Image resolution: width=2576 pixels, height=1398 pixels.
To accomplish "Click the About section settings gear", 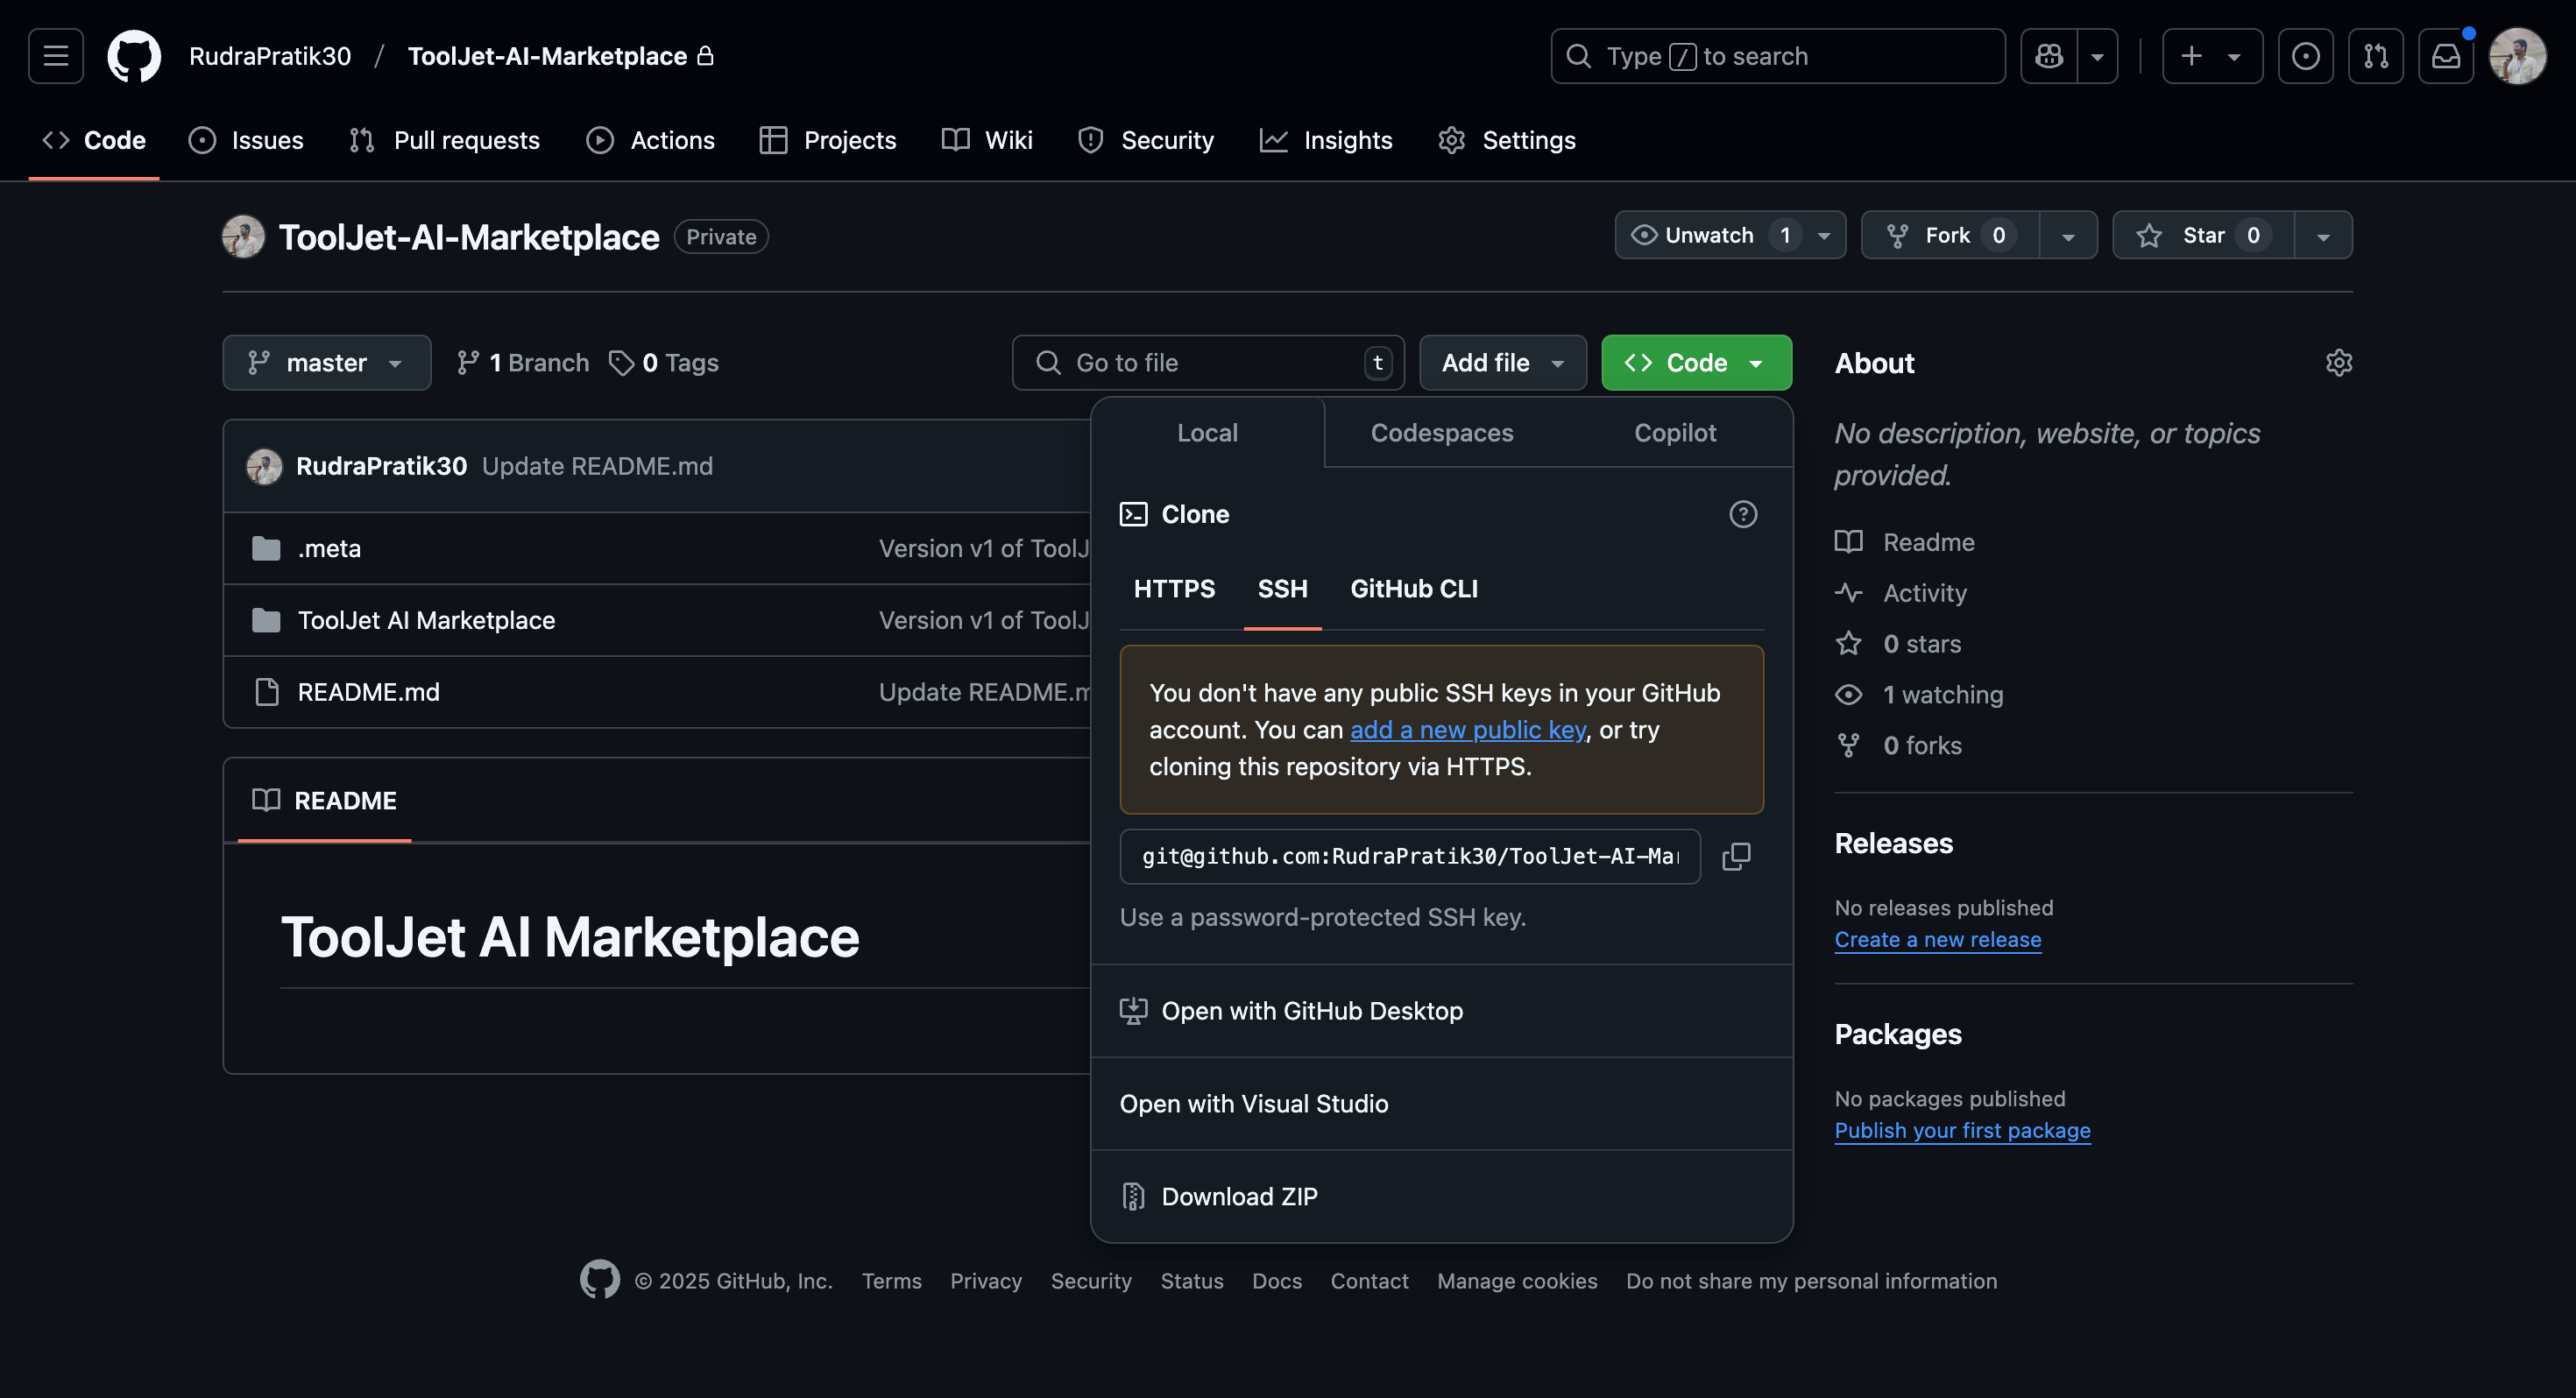I will pyautogui.click(x=2338, y=362).
